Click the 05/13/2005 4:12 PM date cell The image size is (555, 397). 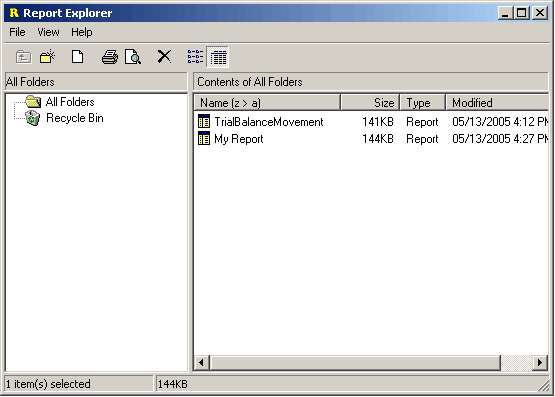(500, 122)
